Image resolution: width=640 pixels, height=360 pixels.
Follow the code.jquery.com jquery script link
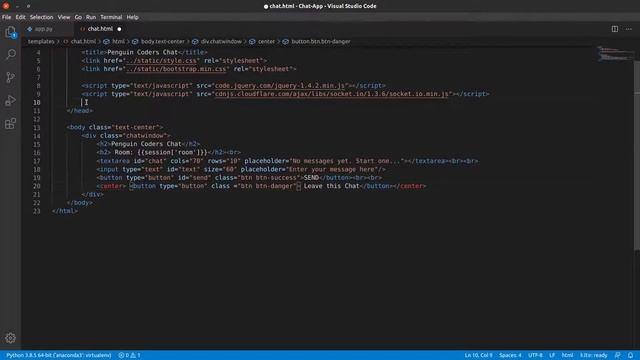(280, 86)
